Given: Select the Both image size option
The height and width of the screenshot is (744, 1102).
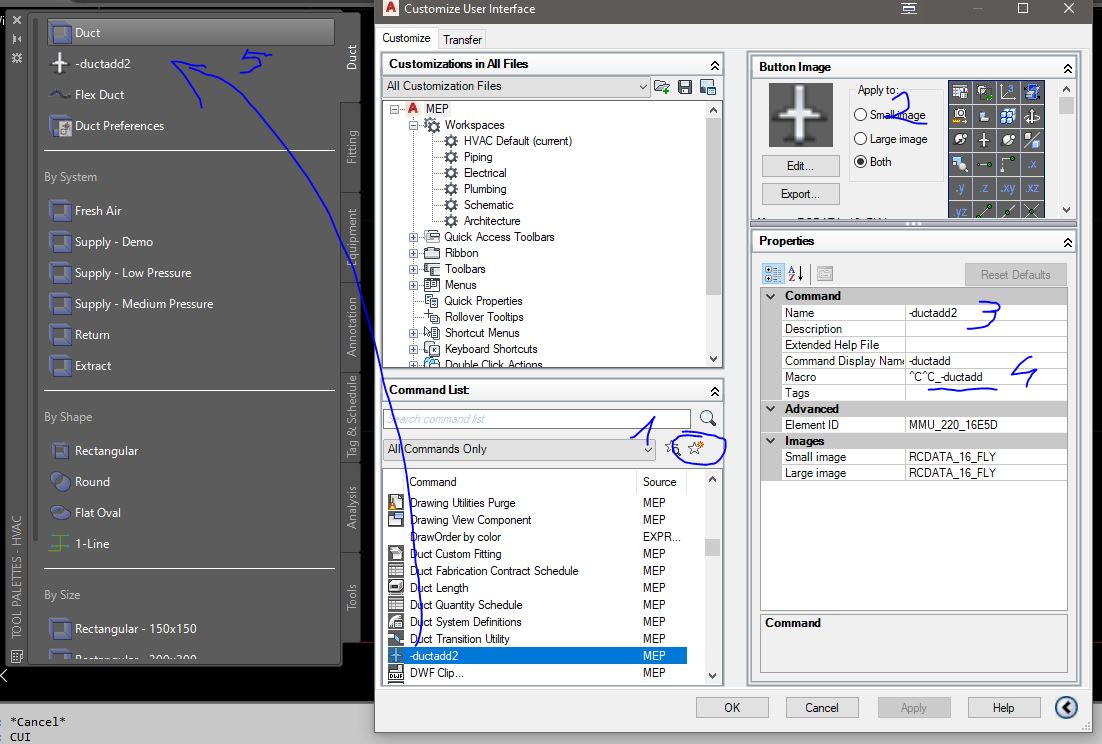Looking at the screenshot, I should point(860,162).
